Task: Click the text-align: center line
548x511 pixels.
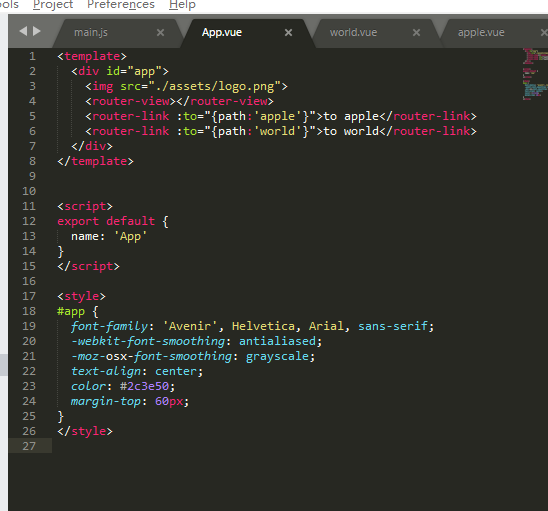Action: 137,372
